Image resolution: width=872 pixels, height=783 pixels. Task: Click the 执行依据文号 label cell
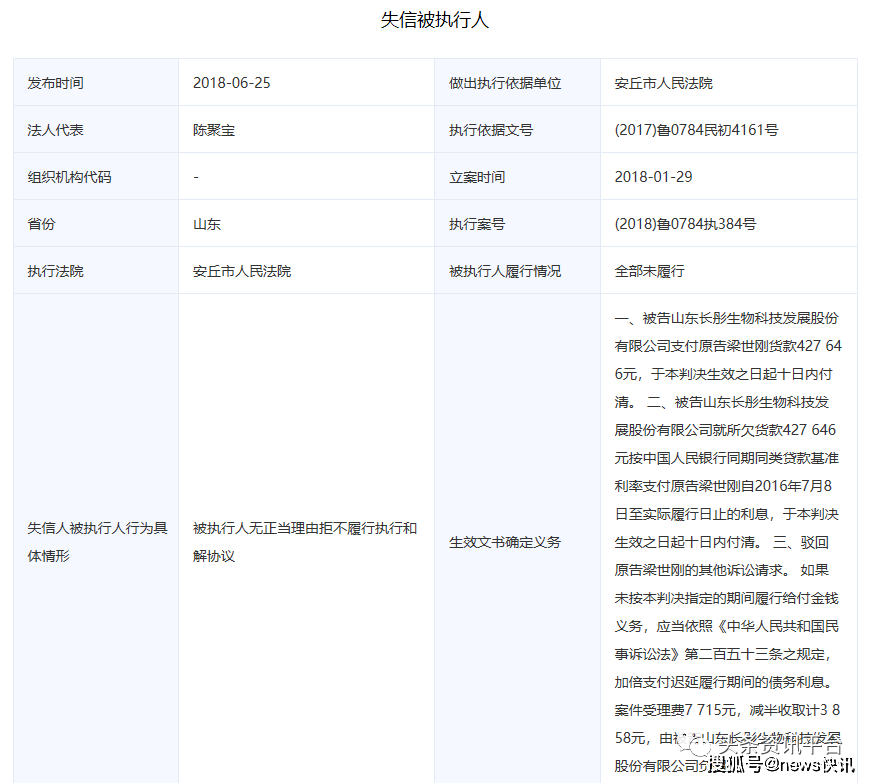click(x=491, y=130)
